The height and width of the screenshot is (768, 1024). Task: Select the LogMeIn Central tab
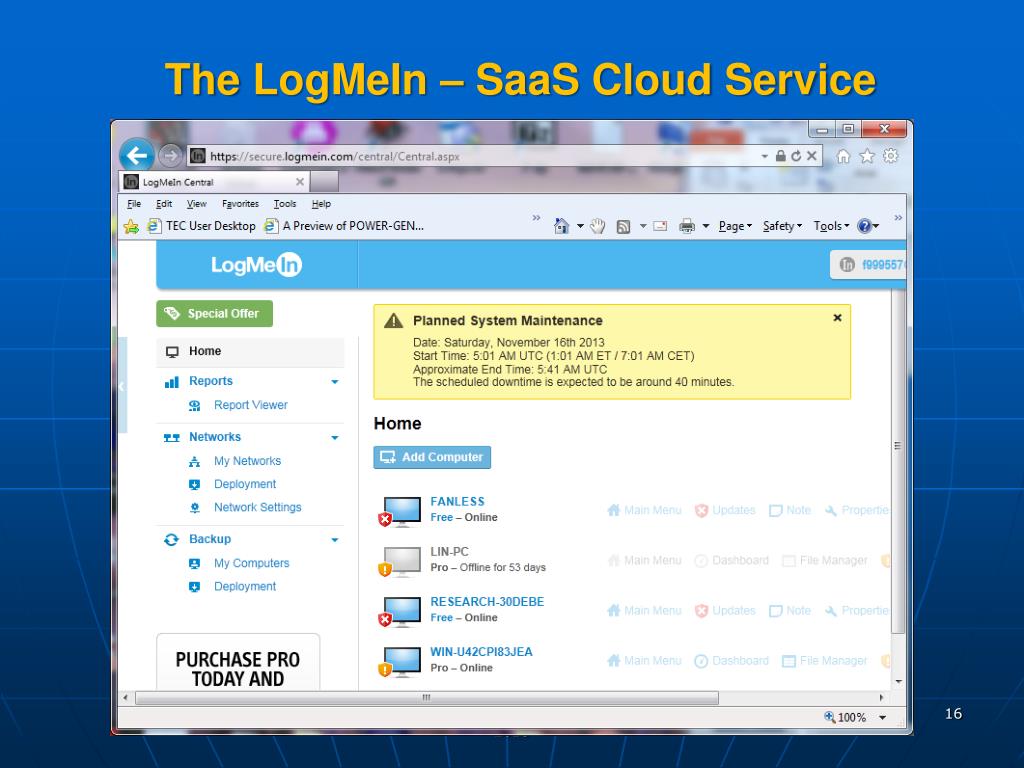click(x=214, y=182)
